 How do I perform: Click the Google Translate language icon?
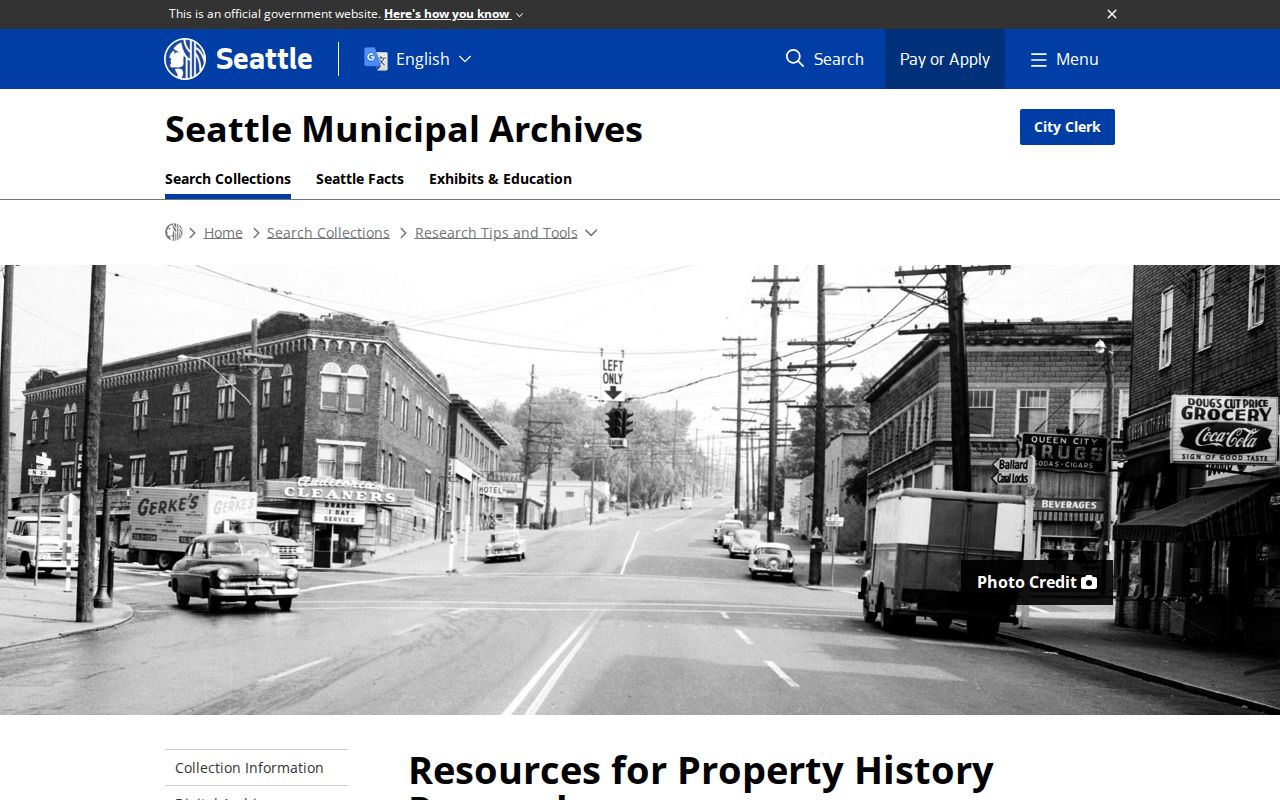[x=375, y=59]
